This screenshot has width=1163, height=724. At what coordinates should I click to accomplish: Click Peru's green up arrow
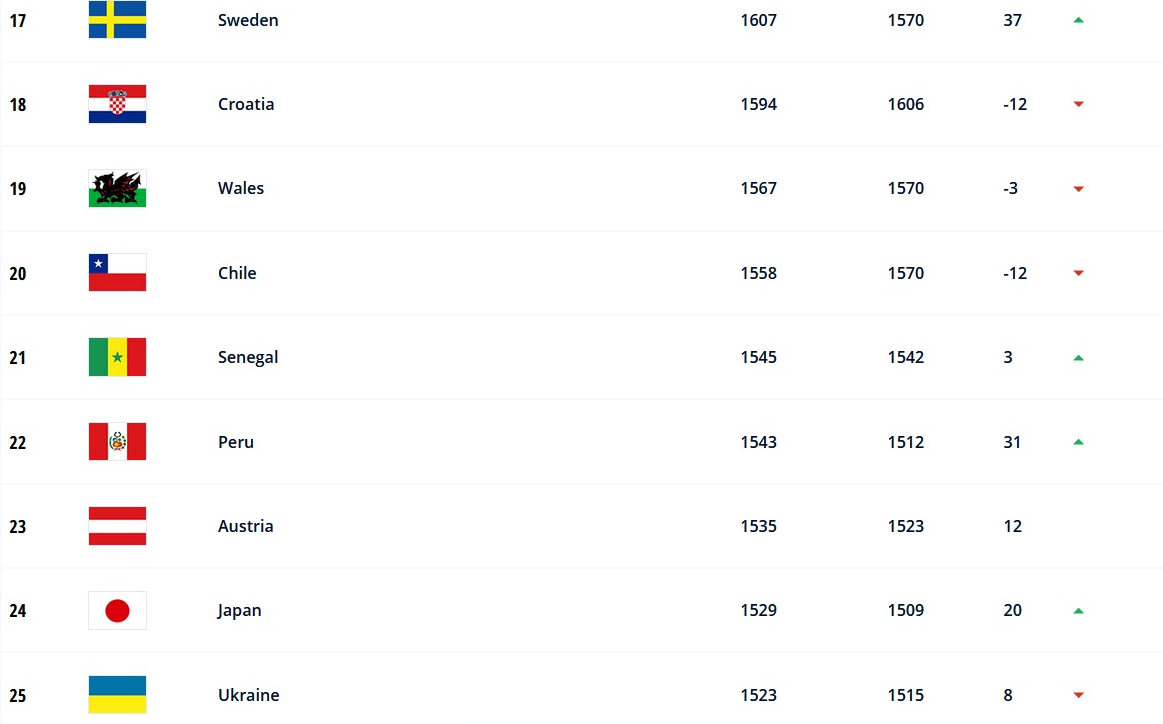coord(1078,441)
